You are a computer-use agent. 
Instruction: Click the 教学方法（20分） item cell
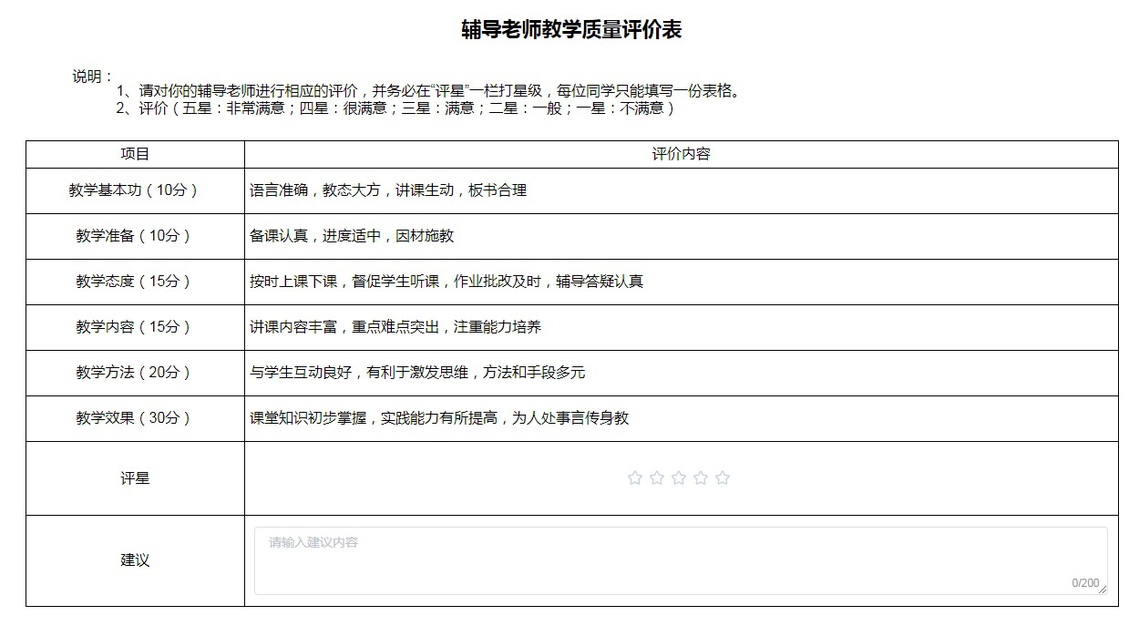(x=135, y=372)
